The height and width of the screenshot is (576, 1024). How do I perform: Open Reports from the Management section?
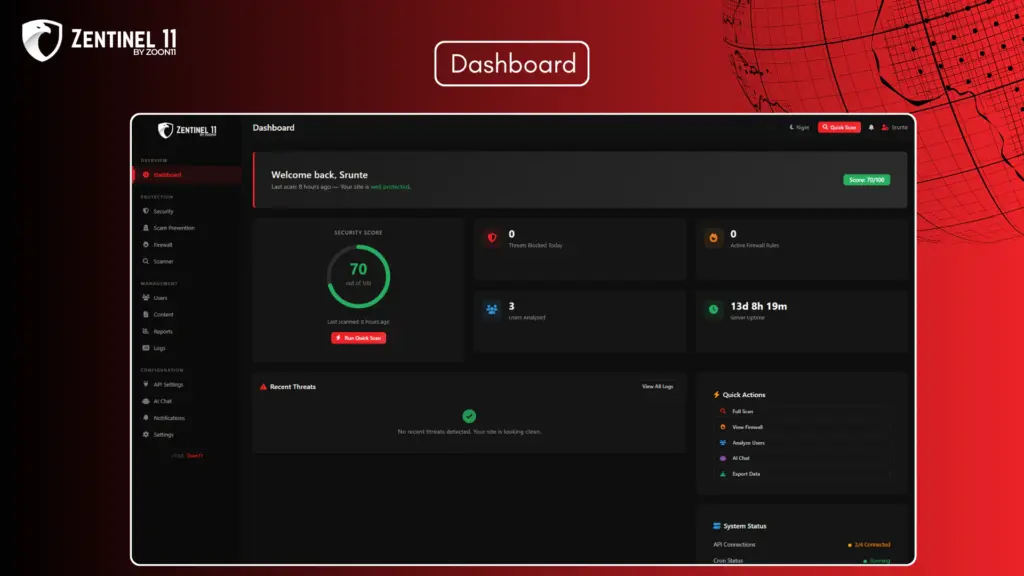162,331
